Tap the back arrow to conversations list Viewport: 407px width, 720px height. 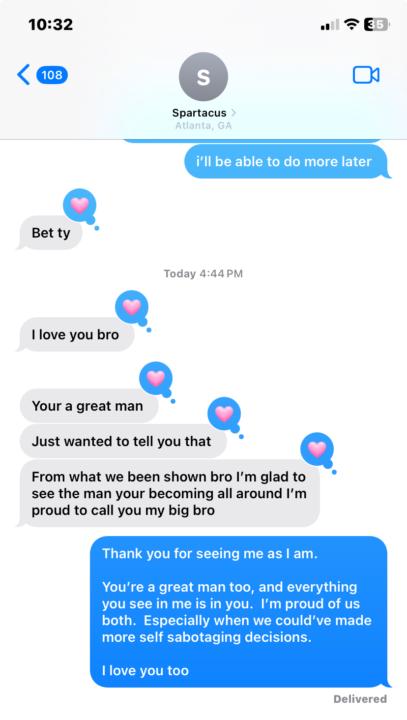(x=23, y=75)
